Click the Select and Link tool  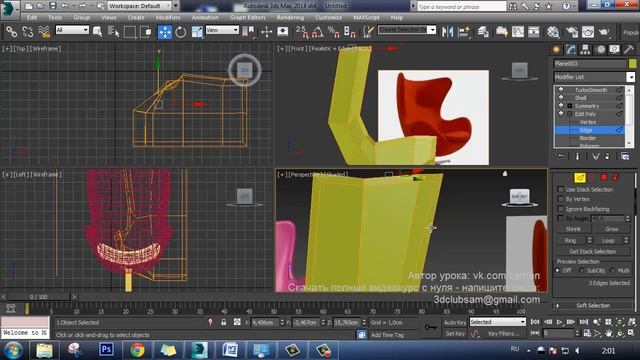point(11,31)
